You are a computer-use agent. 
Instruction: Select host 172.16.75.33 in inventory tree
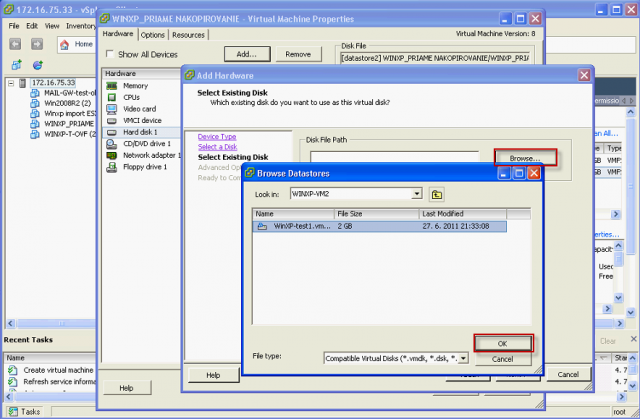point(53,83)
